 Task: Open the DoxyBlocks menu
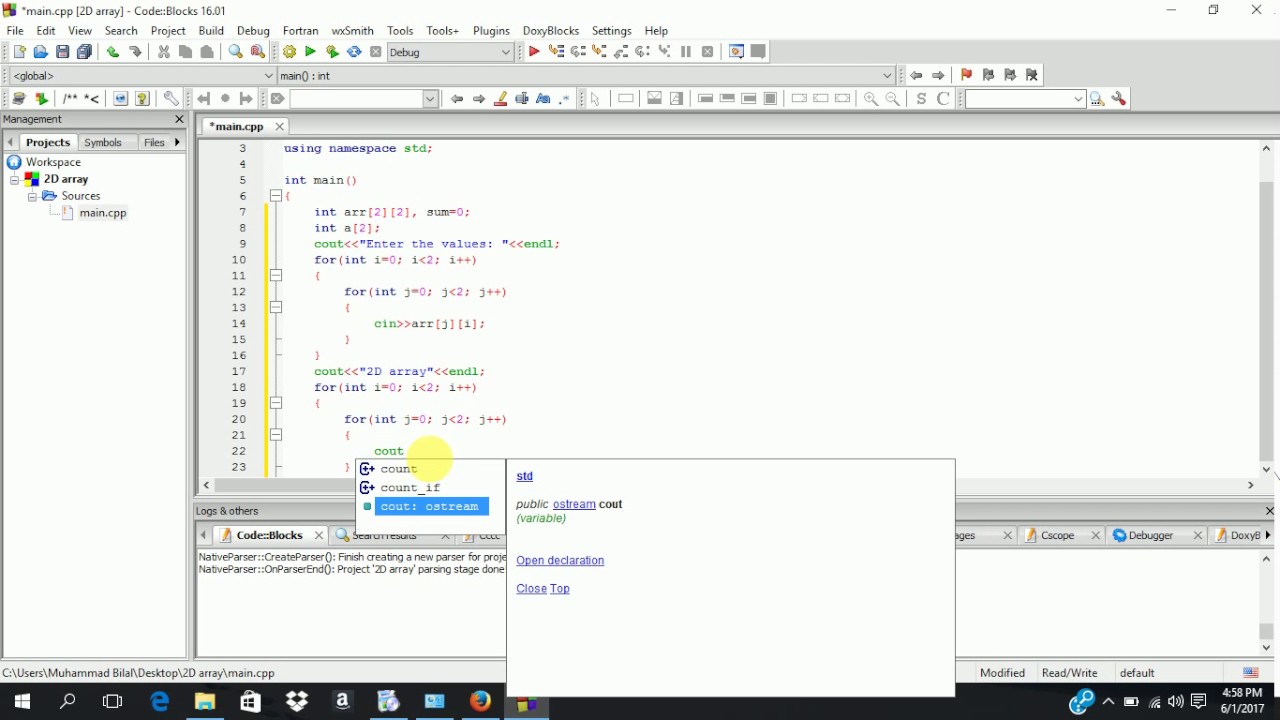551,31
